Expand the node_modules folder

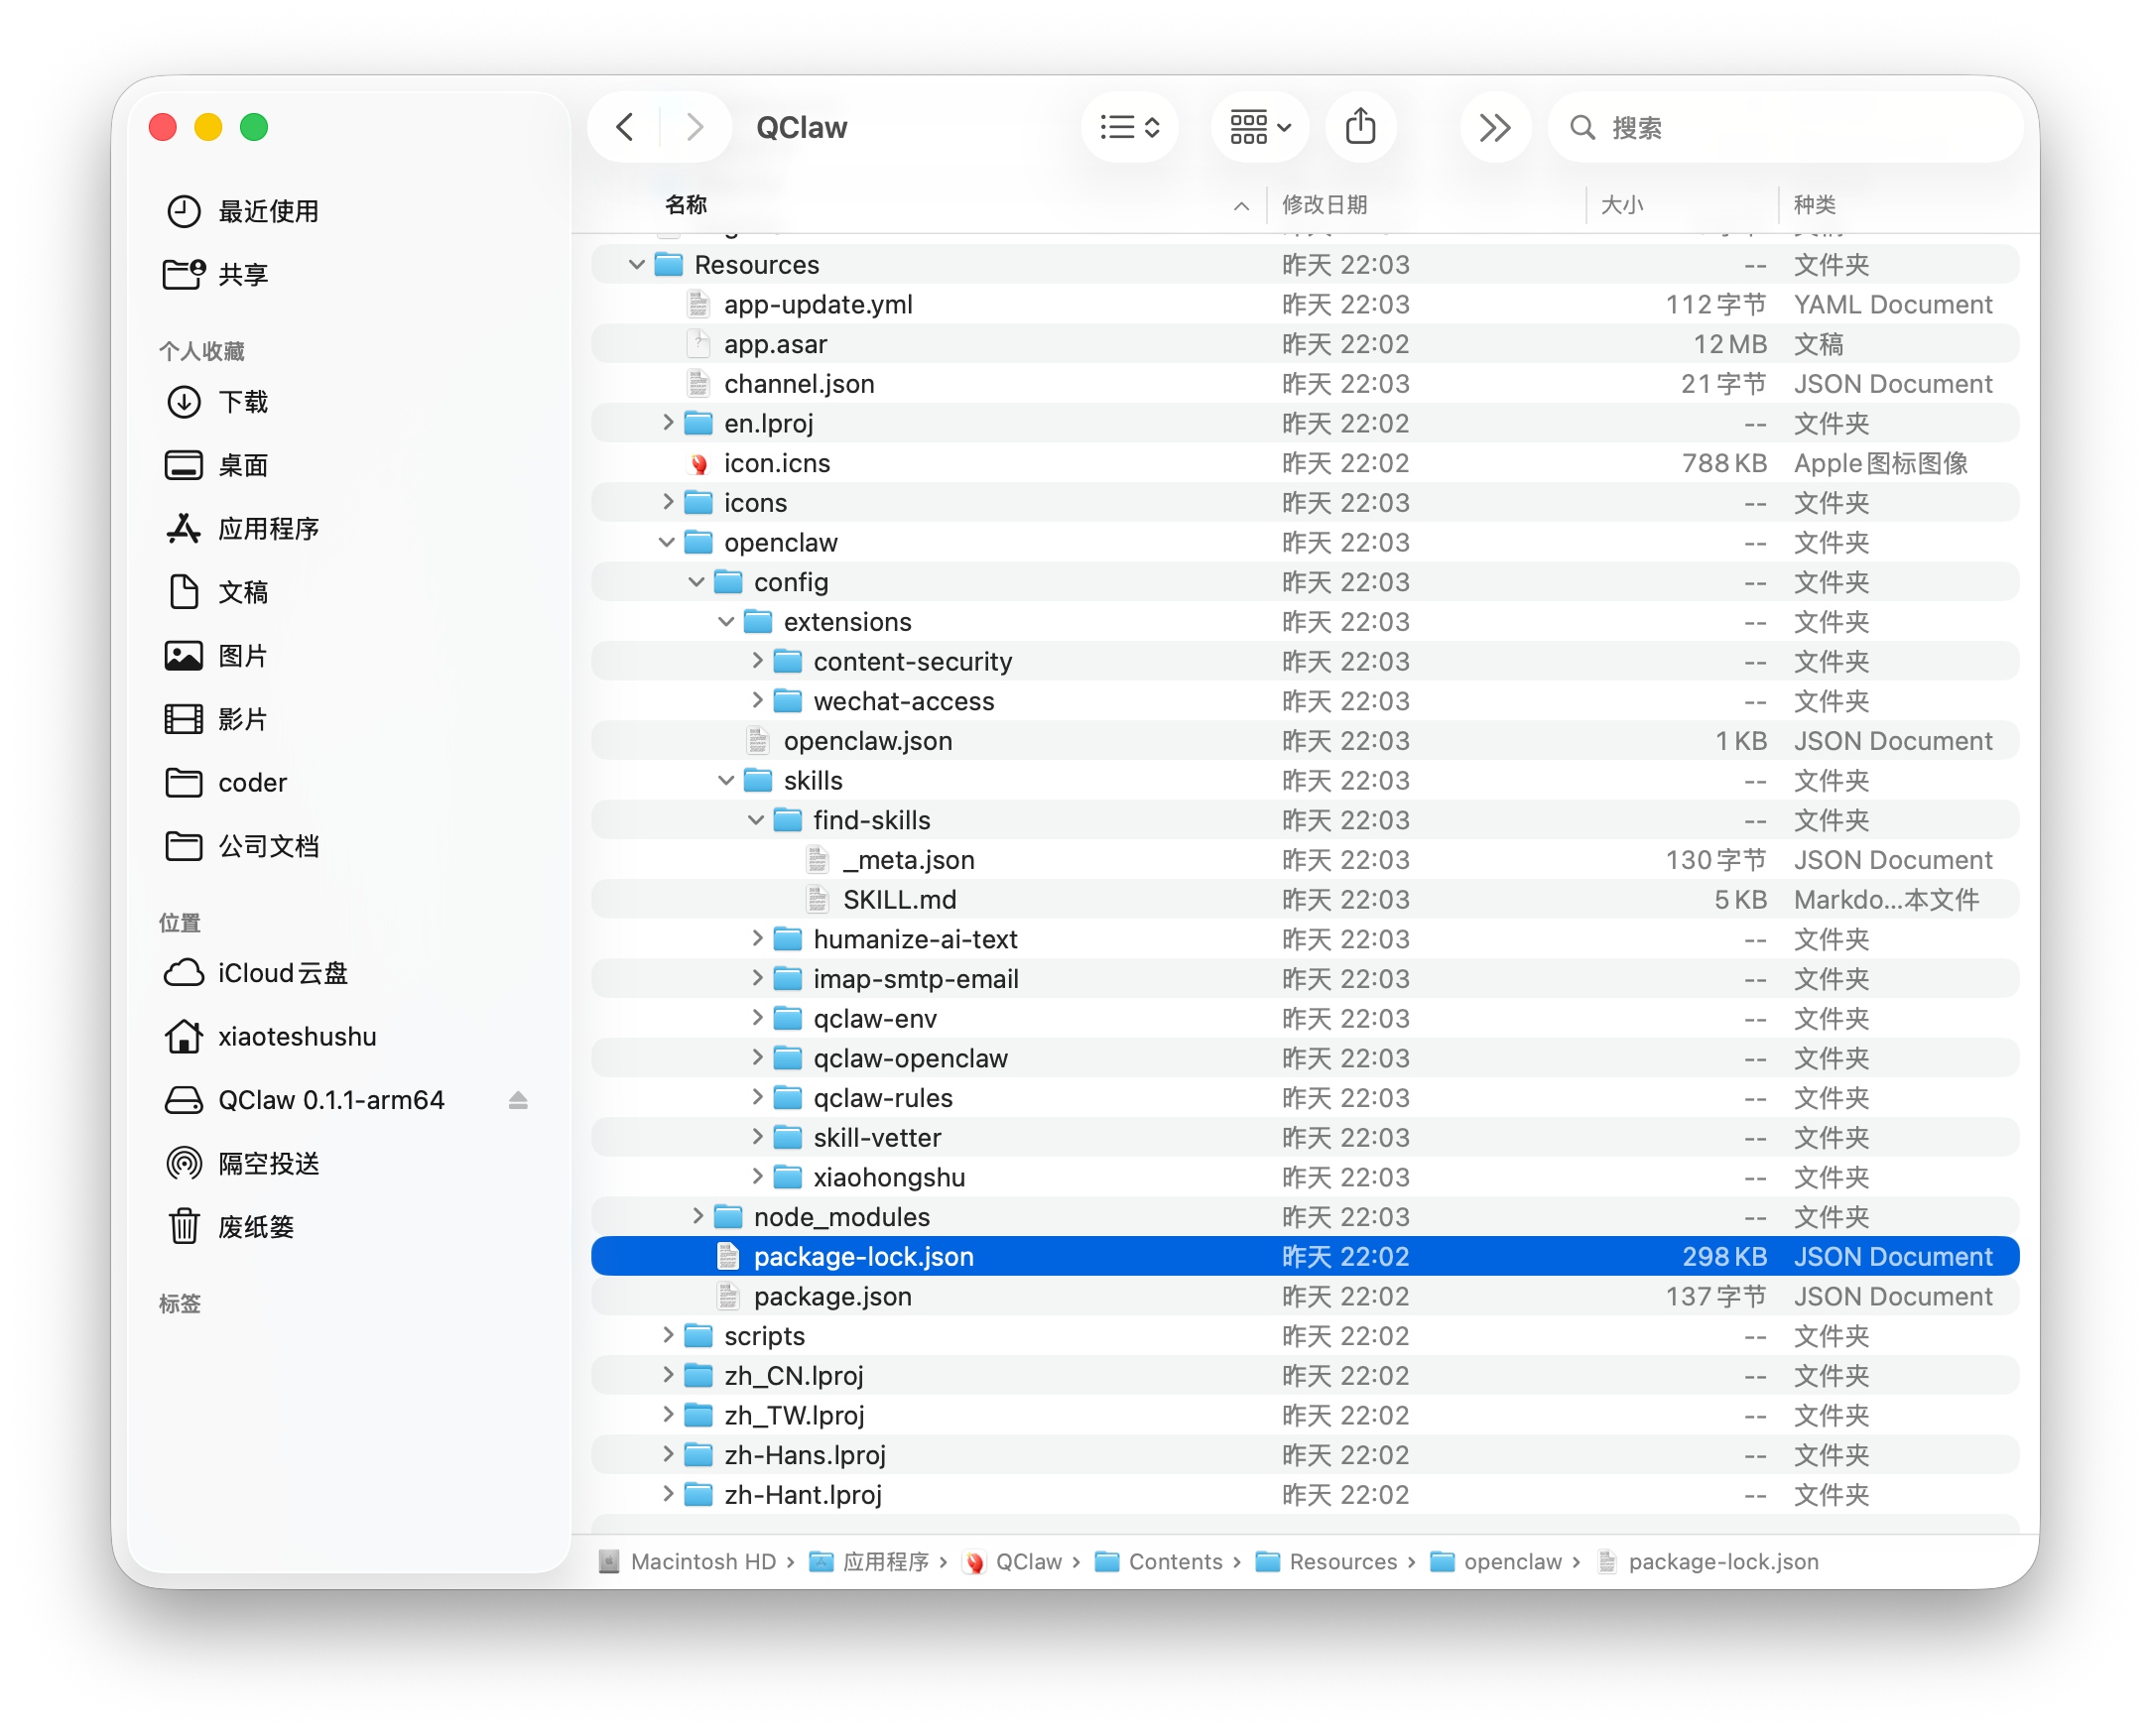tap(698, 1216)
